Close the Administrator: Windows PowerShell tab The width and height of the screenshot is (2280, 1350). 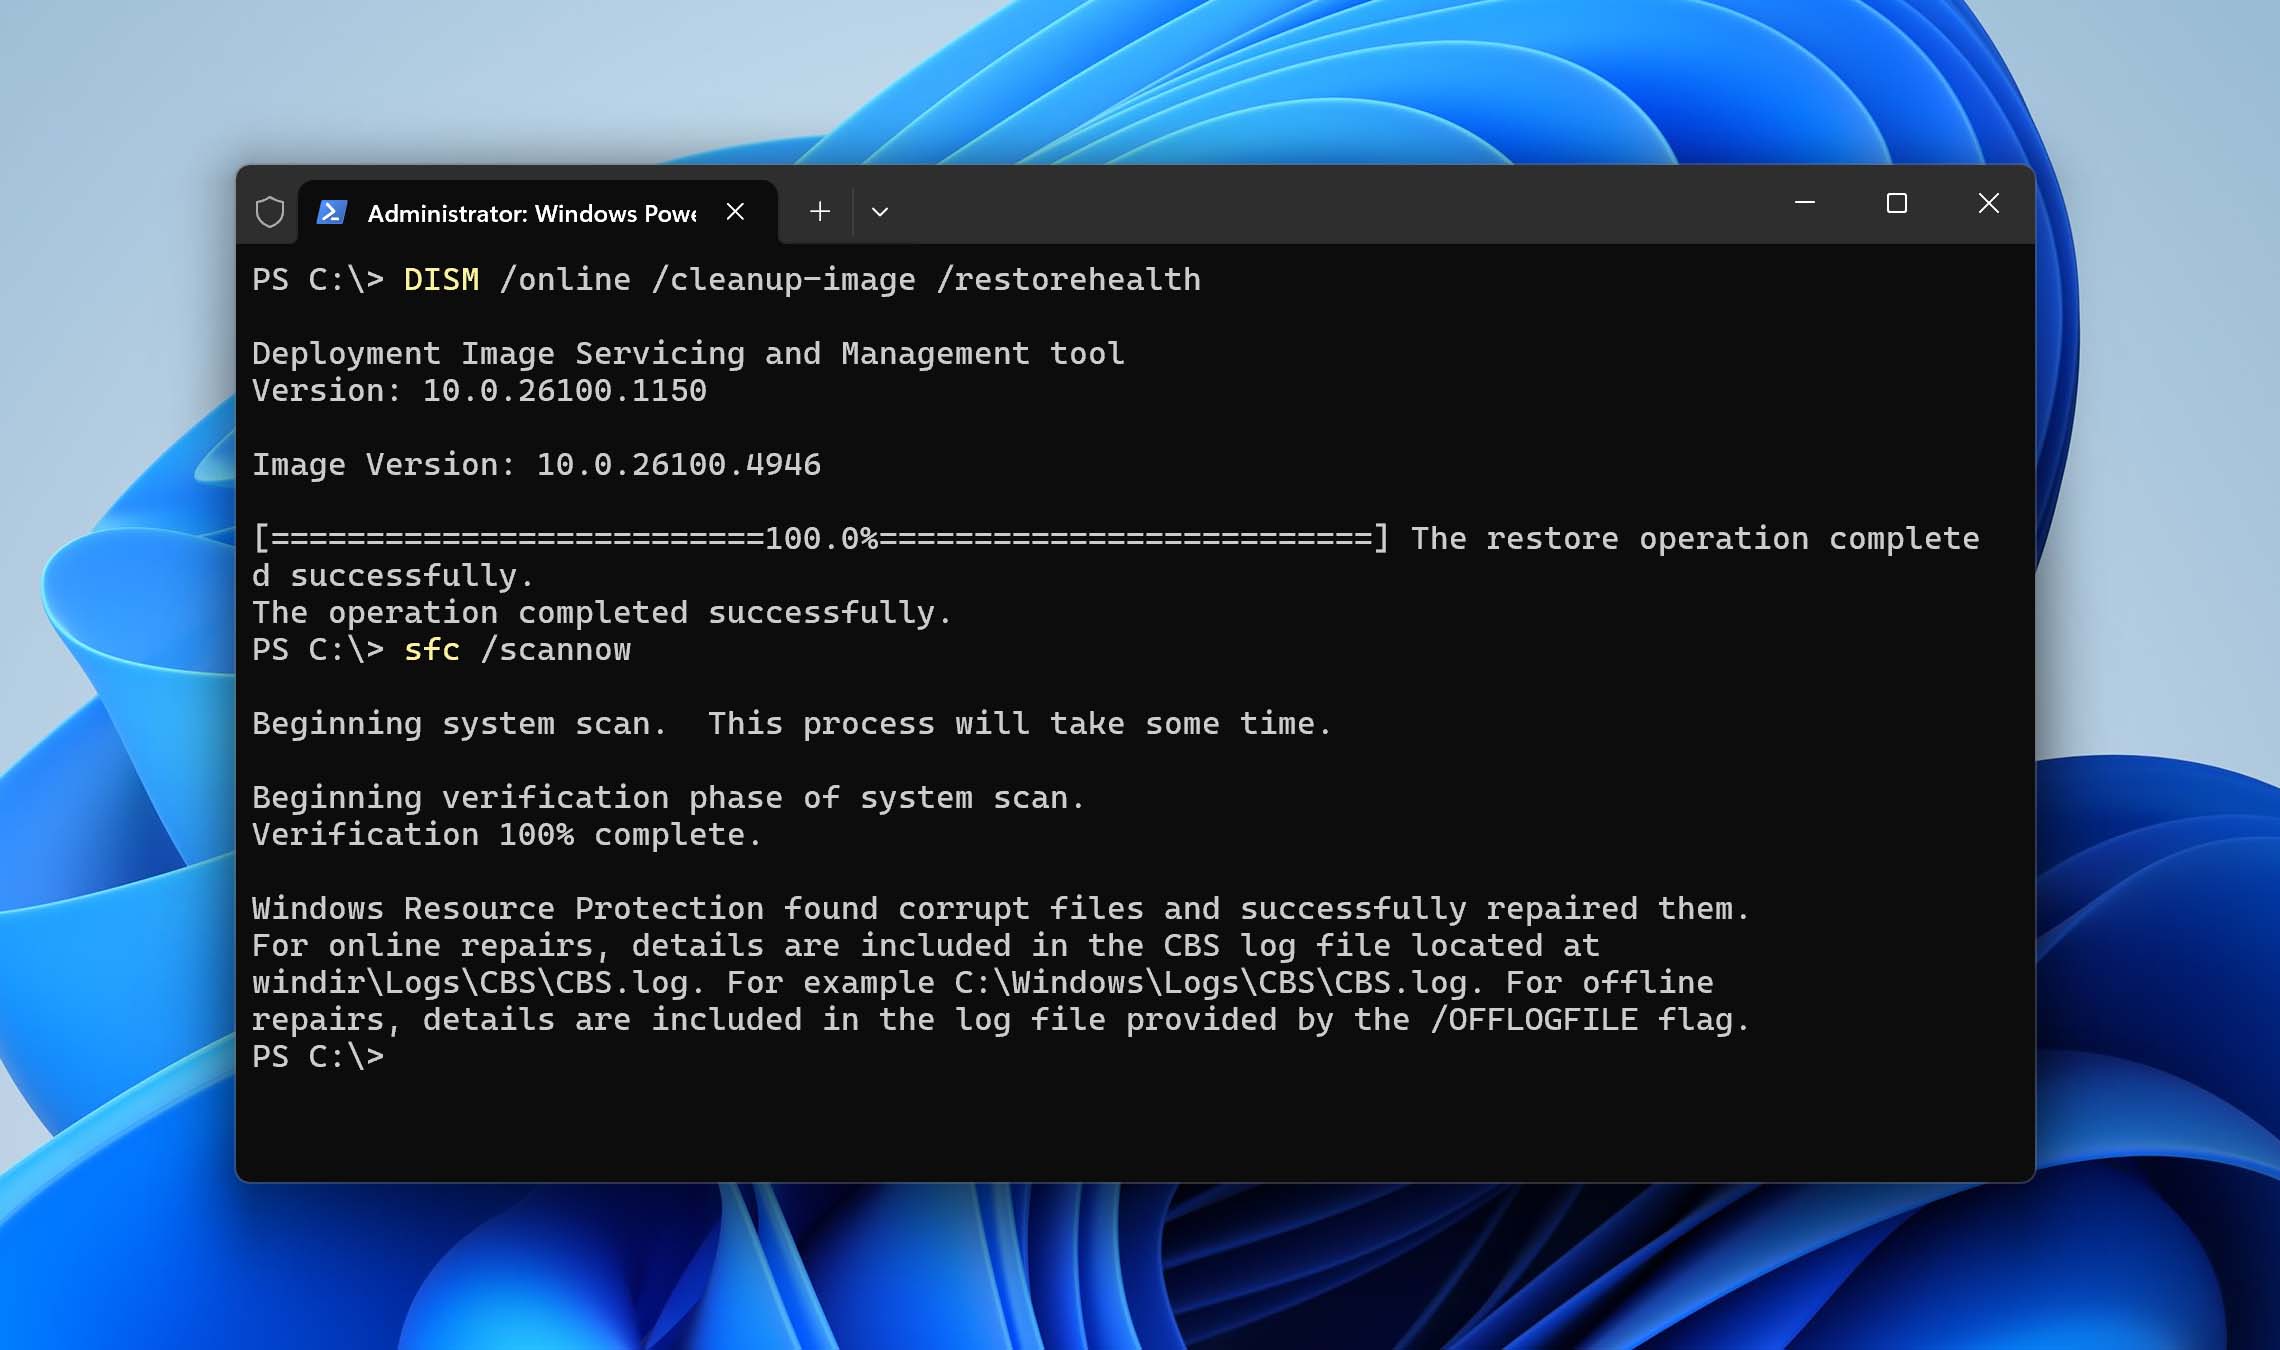click(735, 212)
